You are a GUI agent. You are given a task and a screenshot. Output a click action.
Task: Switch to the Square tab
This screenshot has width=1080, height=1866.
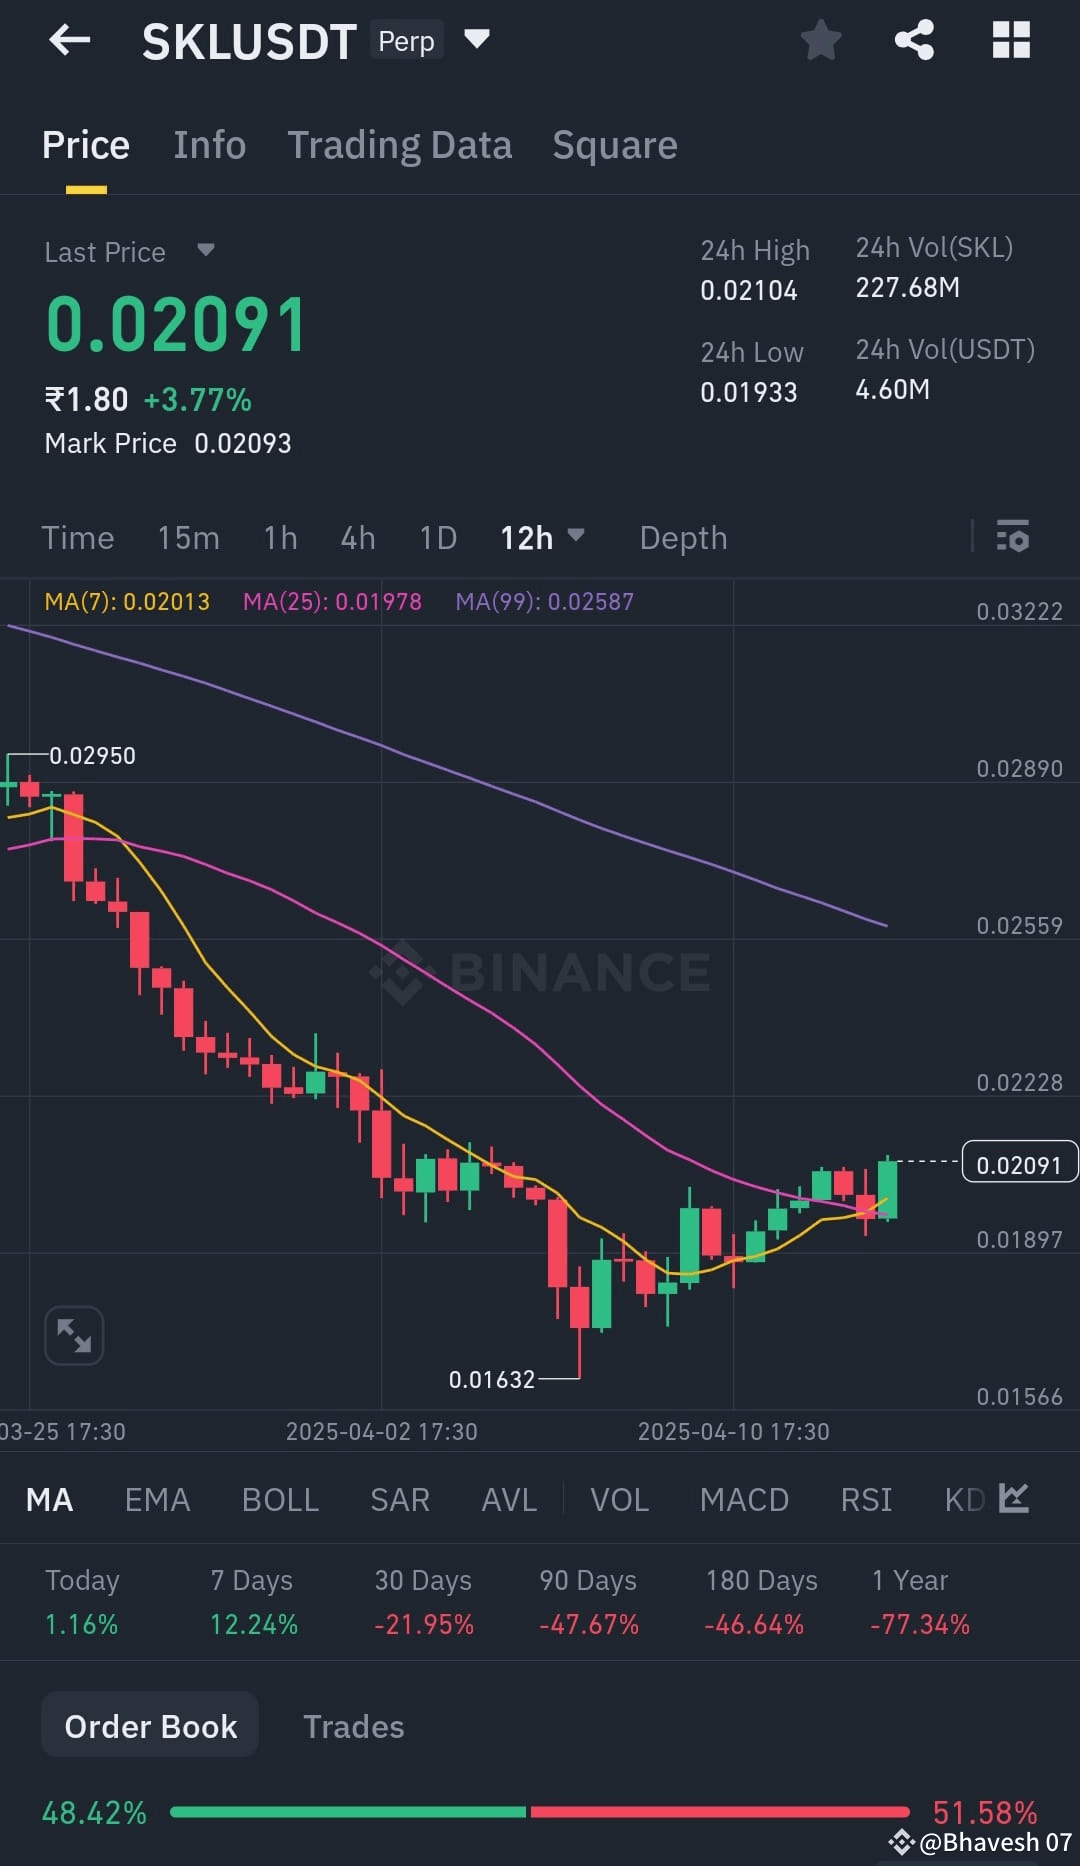[x=614, y=145]
